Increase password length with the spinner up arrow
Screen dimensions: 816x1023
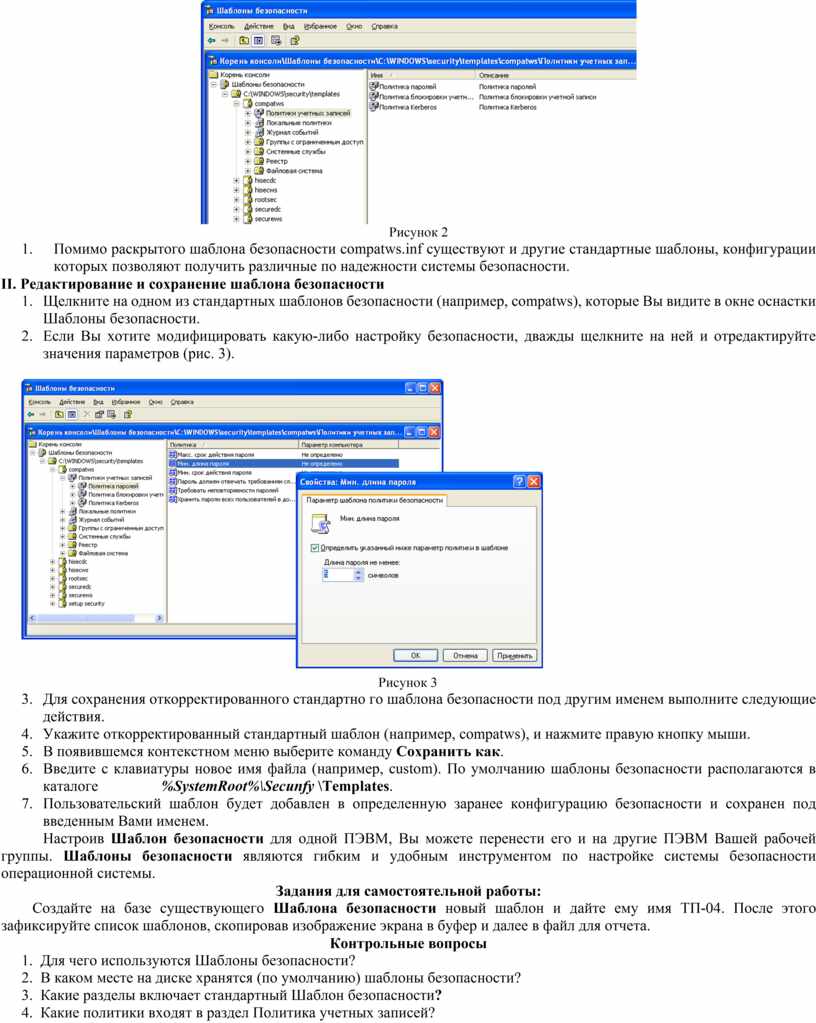click(x=357, y=571)
